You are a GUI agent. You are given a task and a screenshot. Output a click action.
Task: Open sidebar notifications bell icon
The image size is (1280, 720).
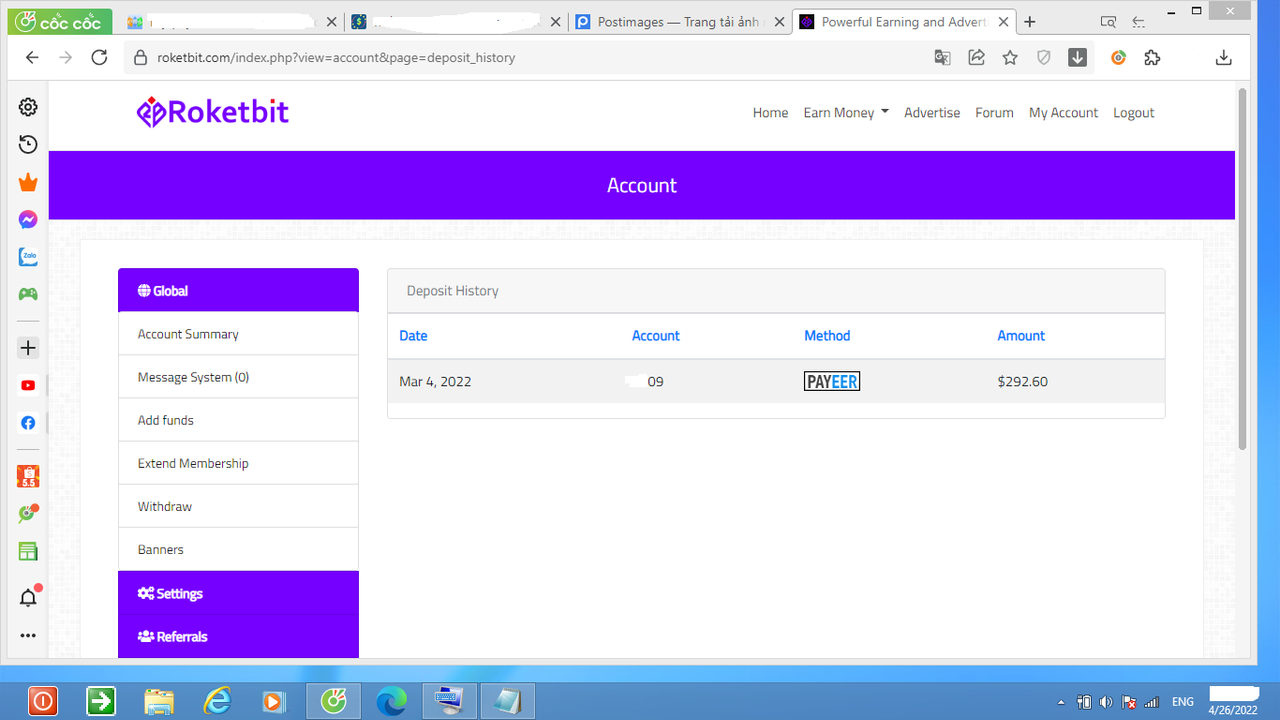point(28,598)
